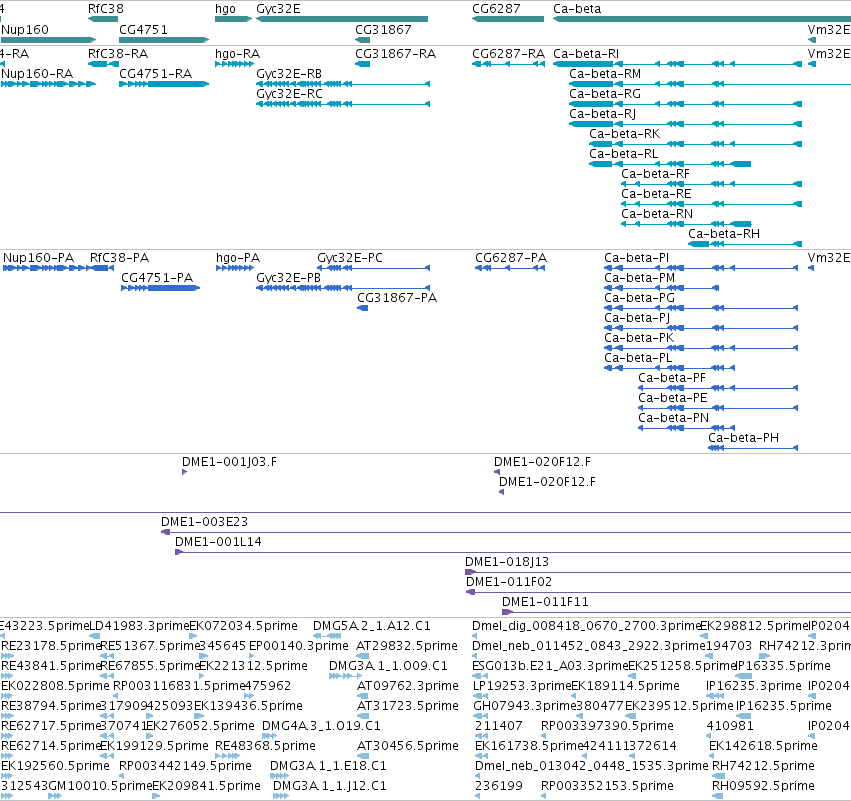Click transcript label Ca-beta-RE
Screen dimensions: 851x801
656,194
